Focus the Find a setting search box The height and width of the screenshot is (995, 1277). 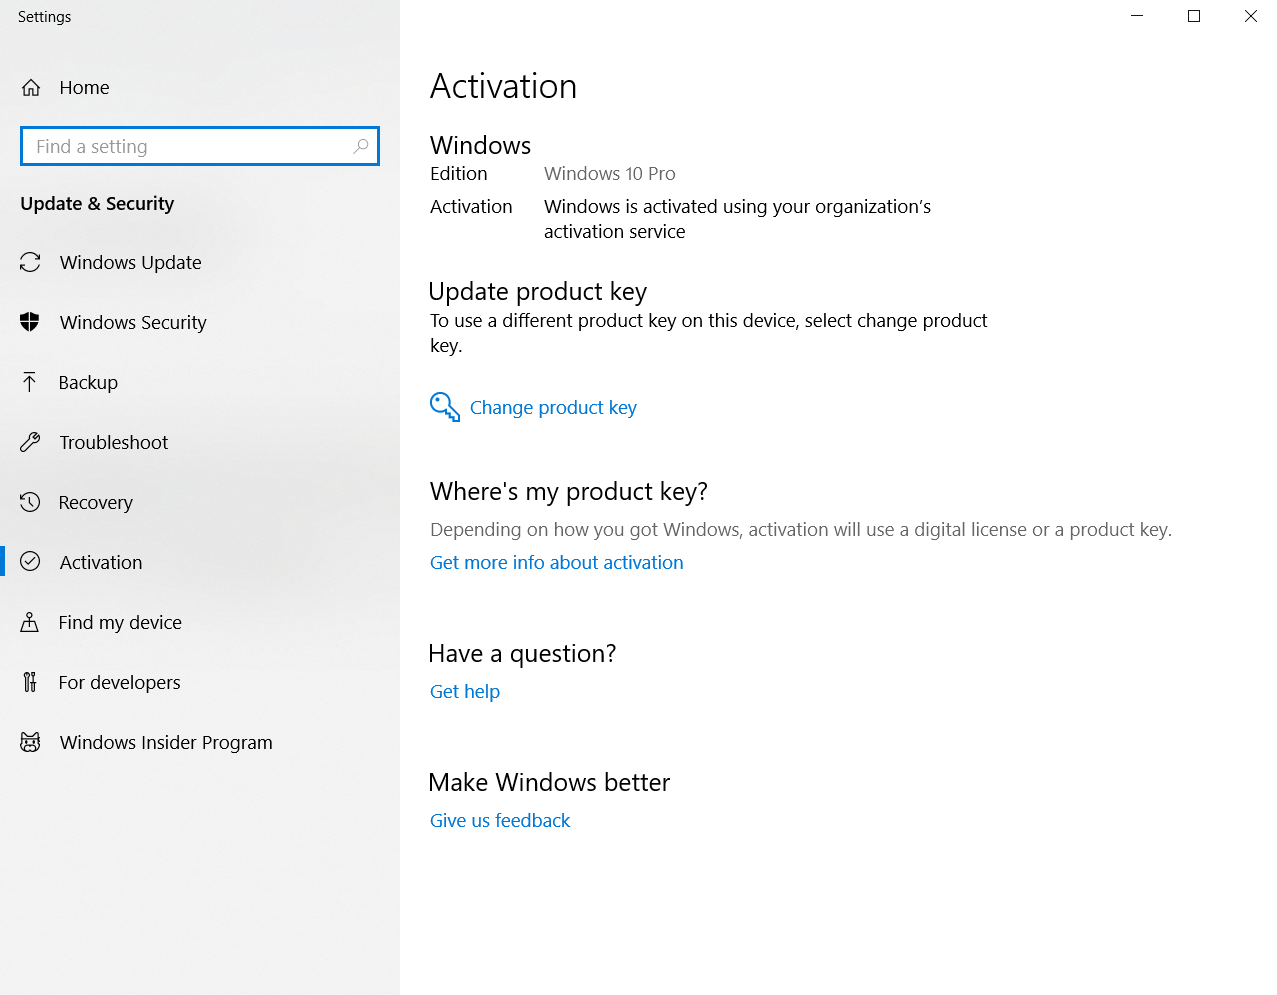[x=200, y=146]
